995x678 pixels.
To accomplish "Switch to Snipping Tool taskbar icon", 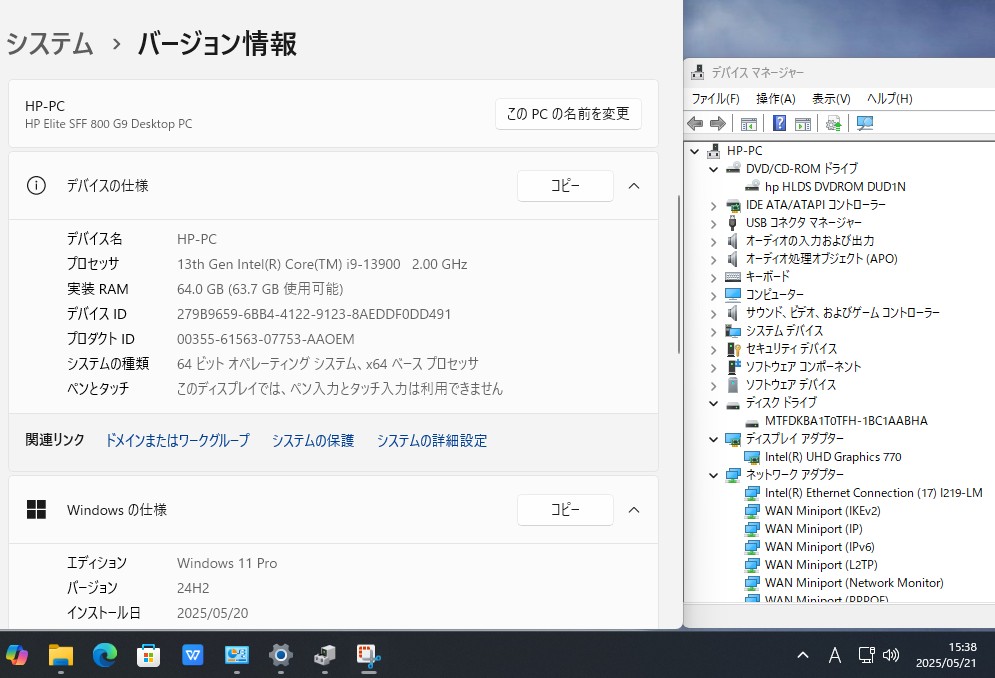I will pyautogui.click(x=368, y=655).
